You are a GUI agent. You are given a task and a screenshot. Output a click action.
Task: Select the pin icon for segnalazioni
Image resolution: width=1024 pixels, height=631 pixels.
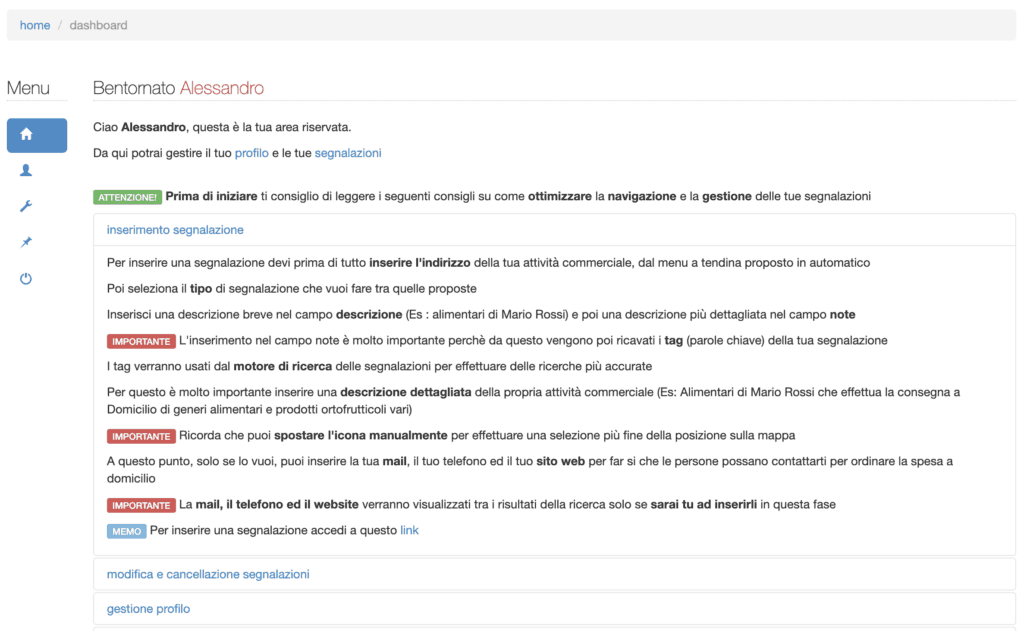[x=25, y=242]
